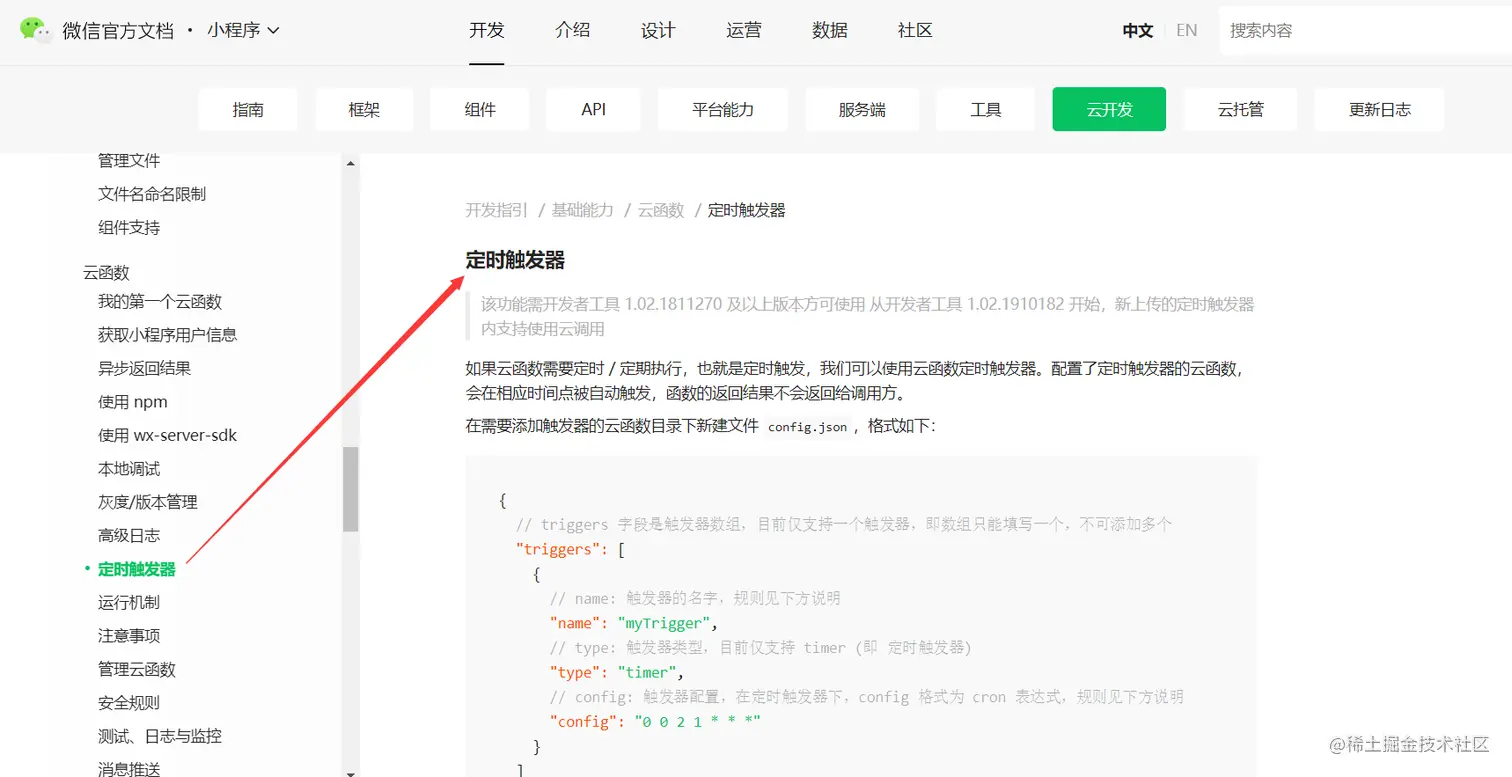Switch to the 介绍 top tab
Viewport: 1512px width, 777px height.
pyautogui.click(x=572, y=30)
